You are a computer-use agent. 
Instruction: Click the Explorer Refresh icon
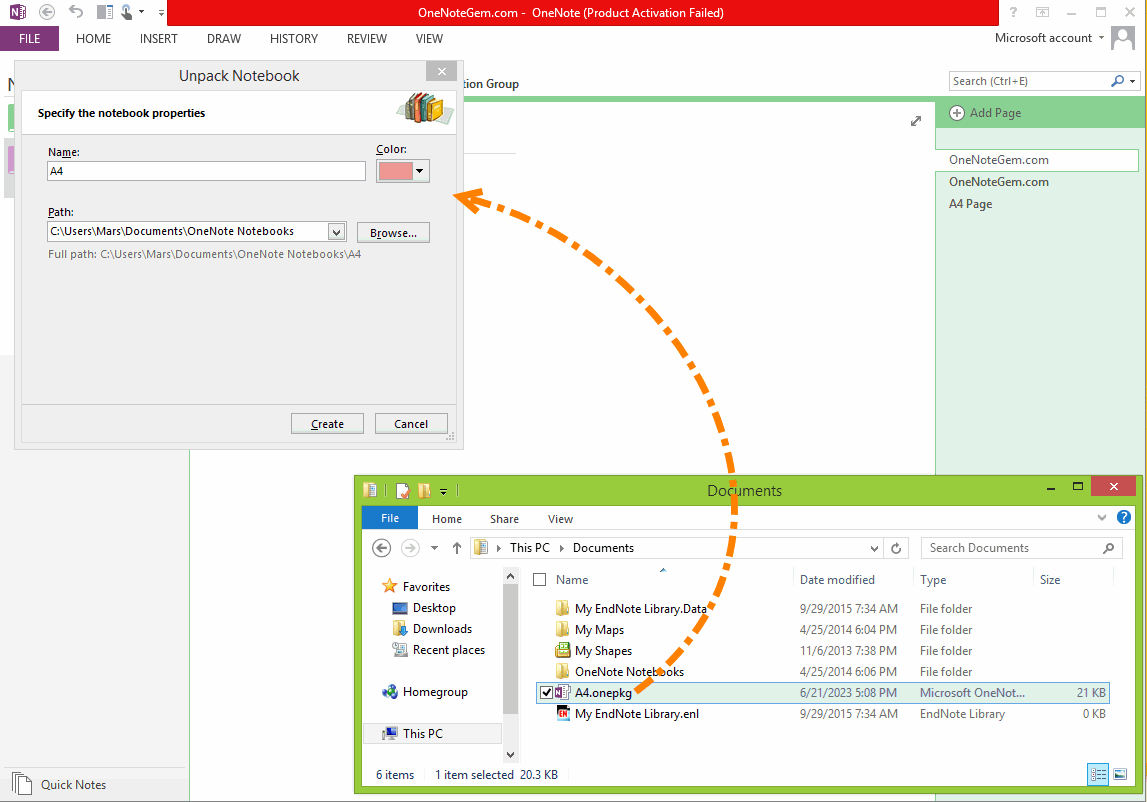[896, 548]
